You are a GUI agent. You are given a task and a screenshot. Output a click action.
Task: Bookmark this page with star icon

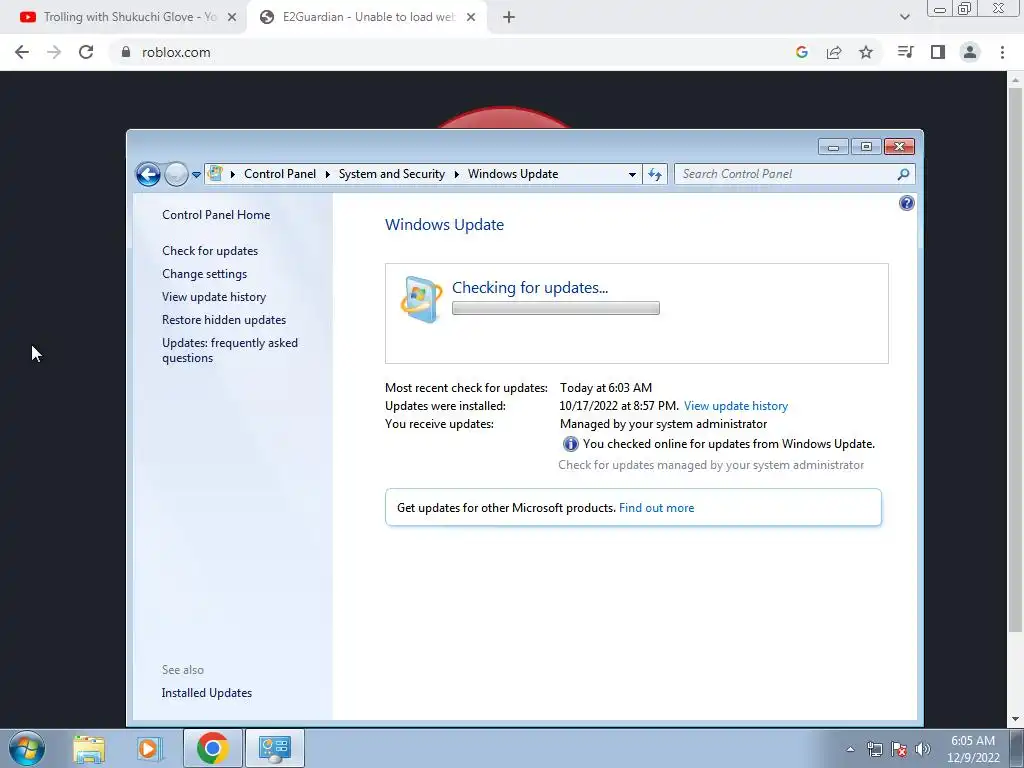[866, 52]
